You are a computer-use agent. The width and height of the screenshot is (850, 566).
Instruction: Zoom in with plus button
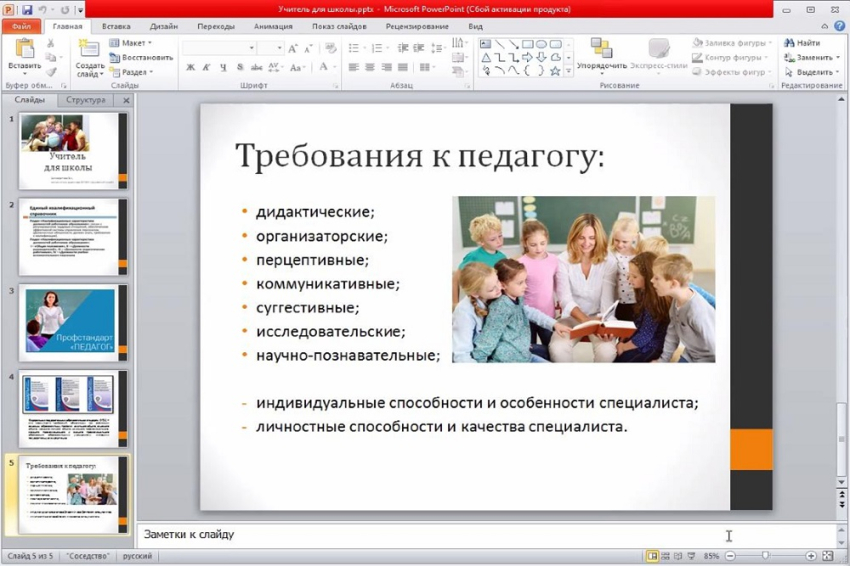coord(810,556)
